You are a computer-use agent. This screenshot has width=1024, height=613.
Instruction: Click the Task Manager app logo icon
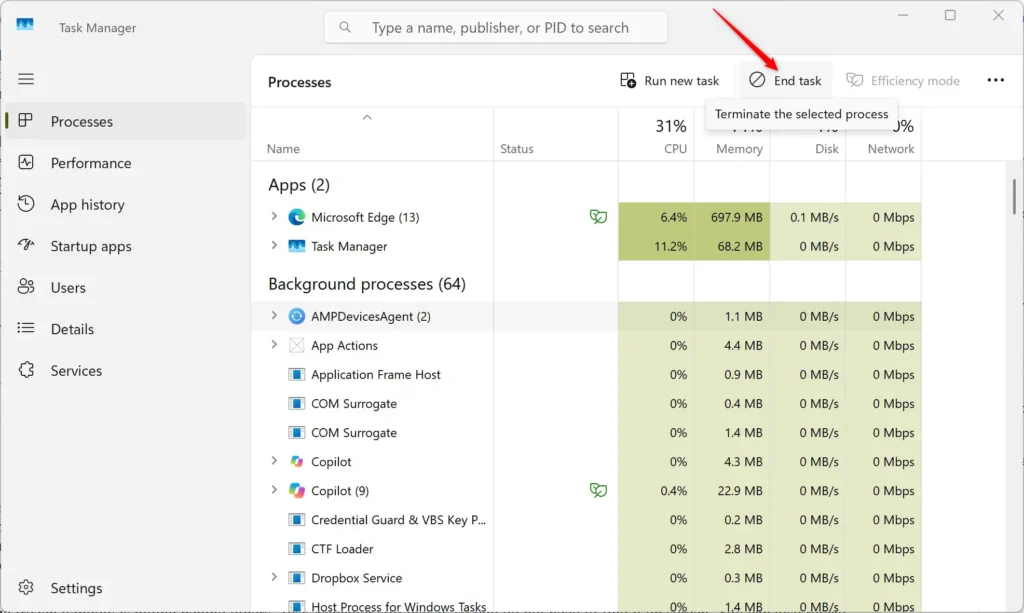(25, 25)
